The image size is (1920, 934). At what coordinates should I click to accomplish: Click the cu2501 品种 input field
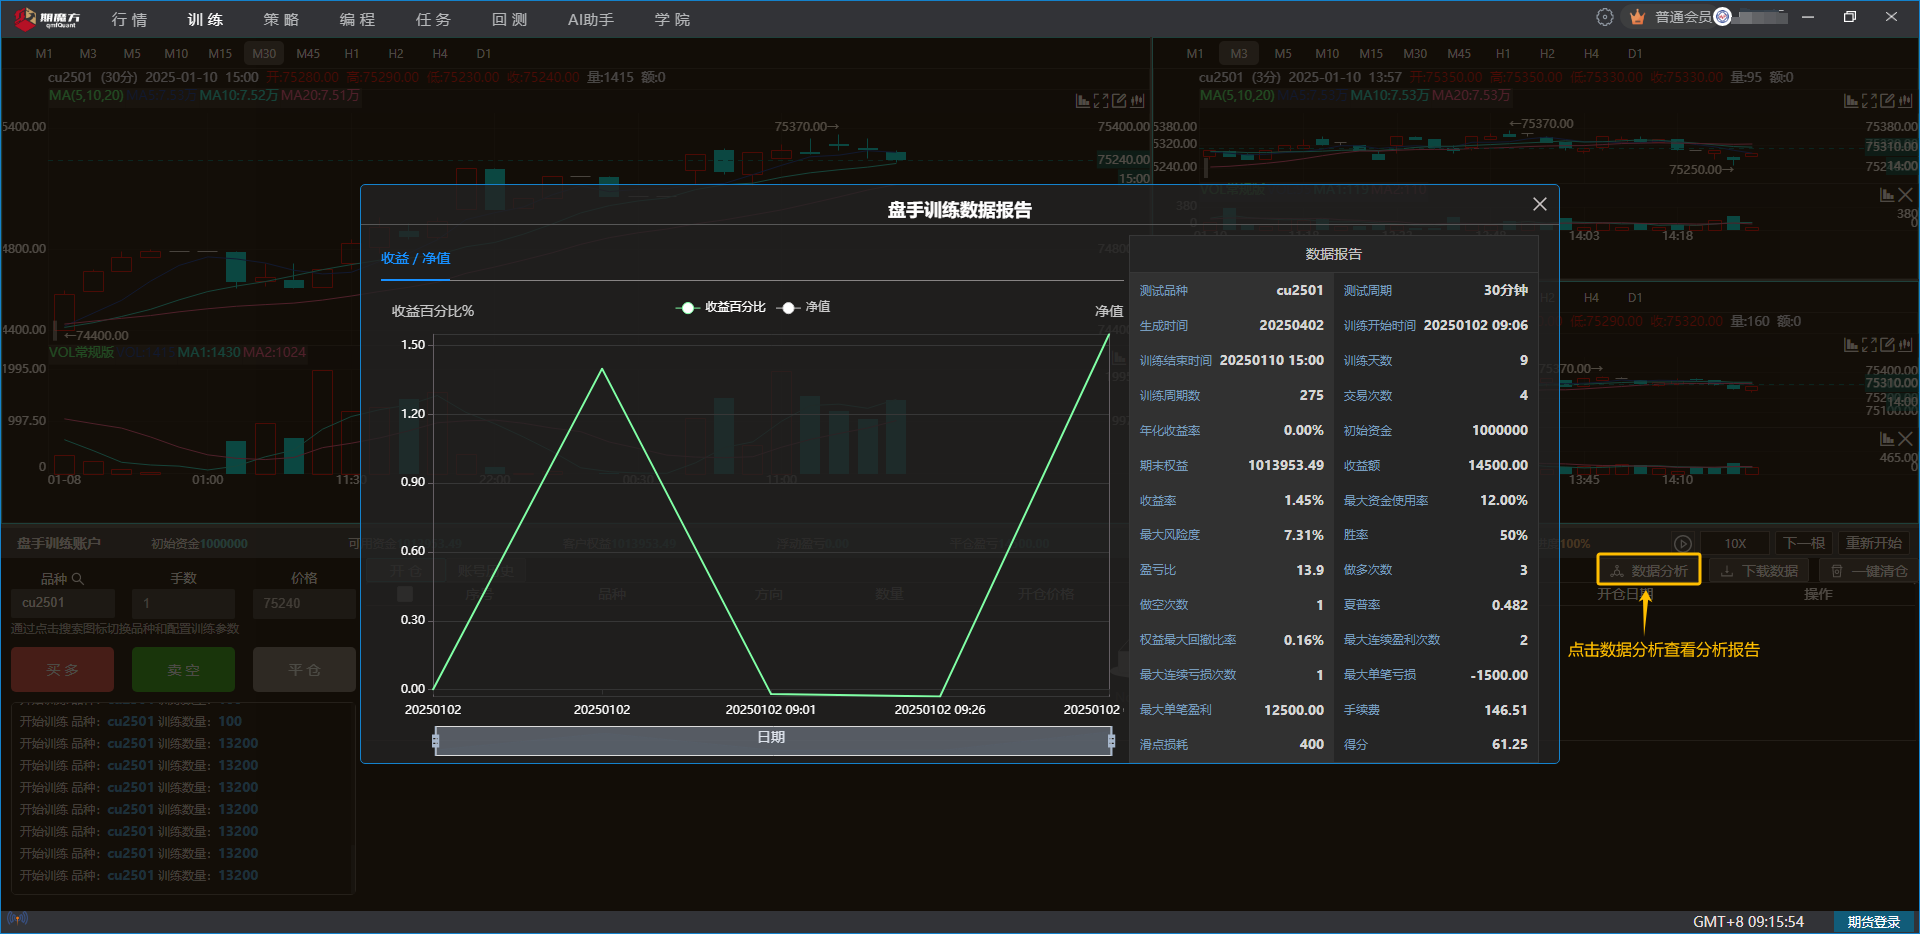63,603
